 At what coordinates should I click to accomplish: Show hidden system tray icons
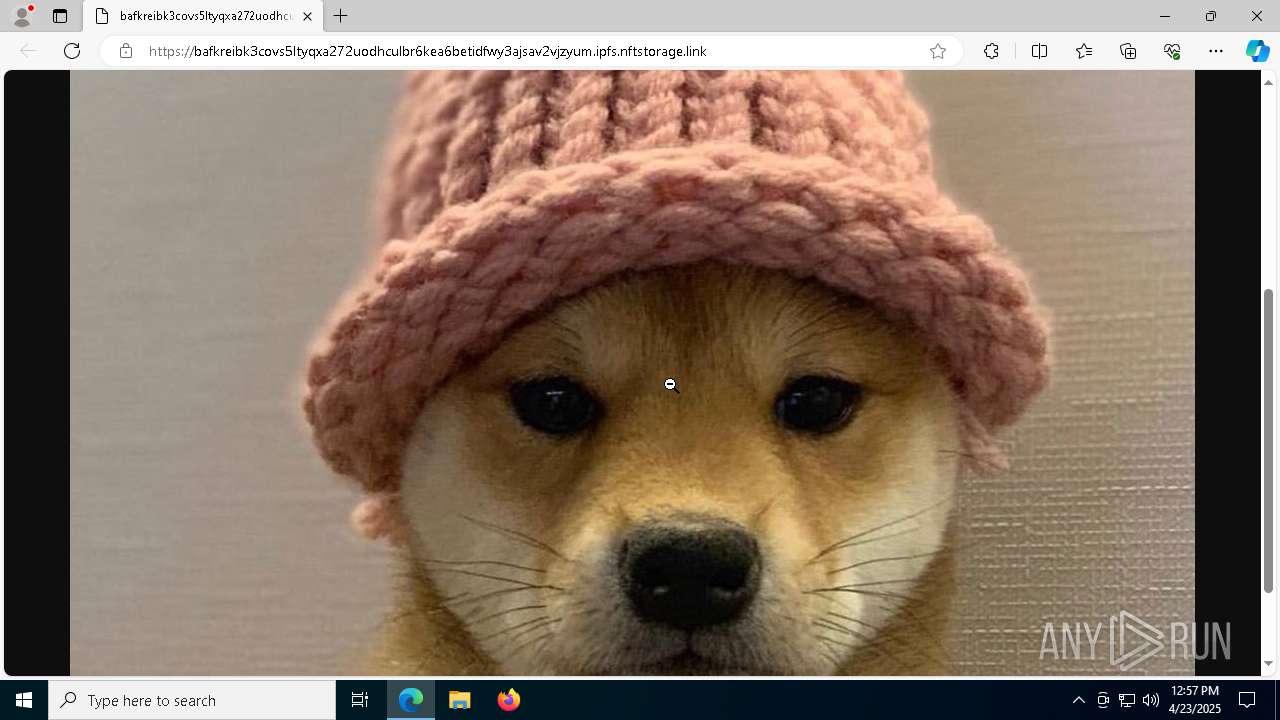tap(1078, 700)
